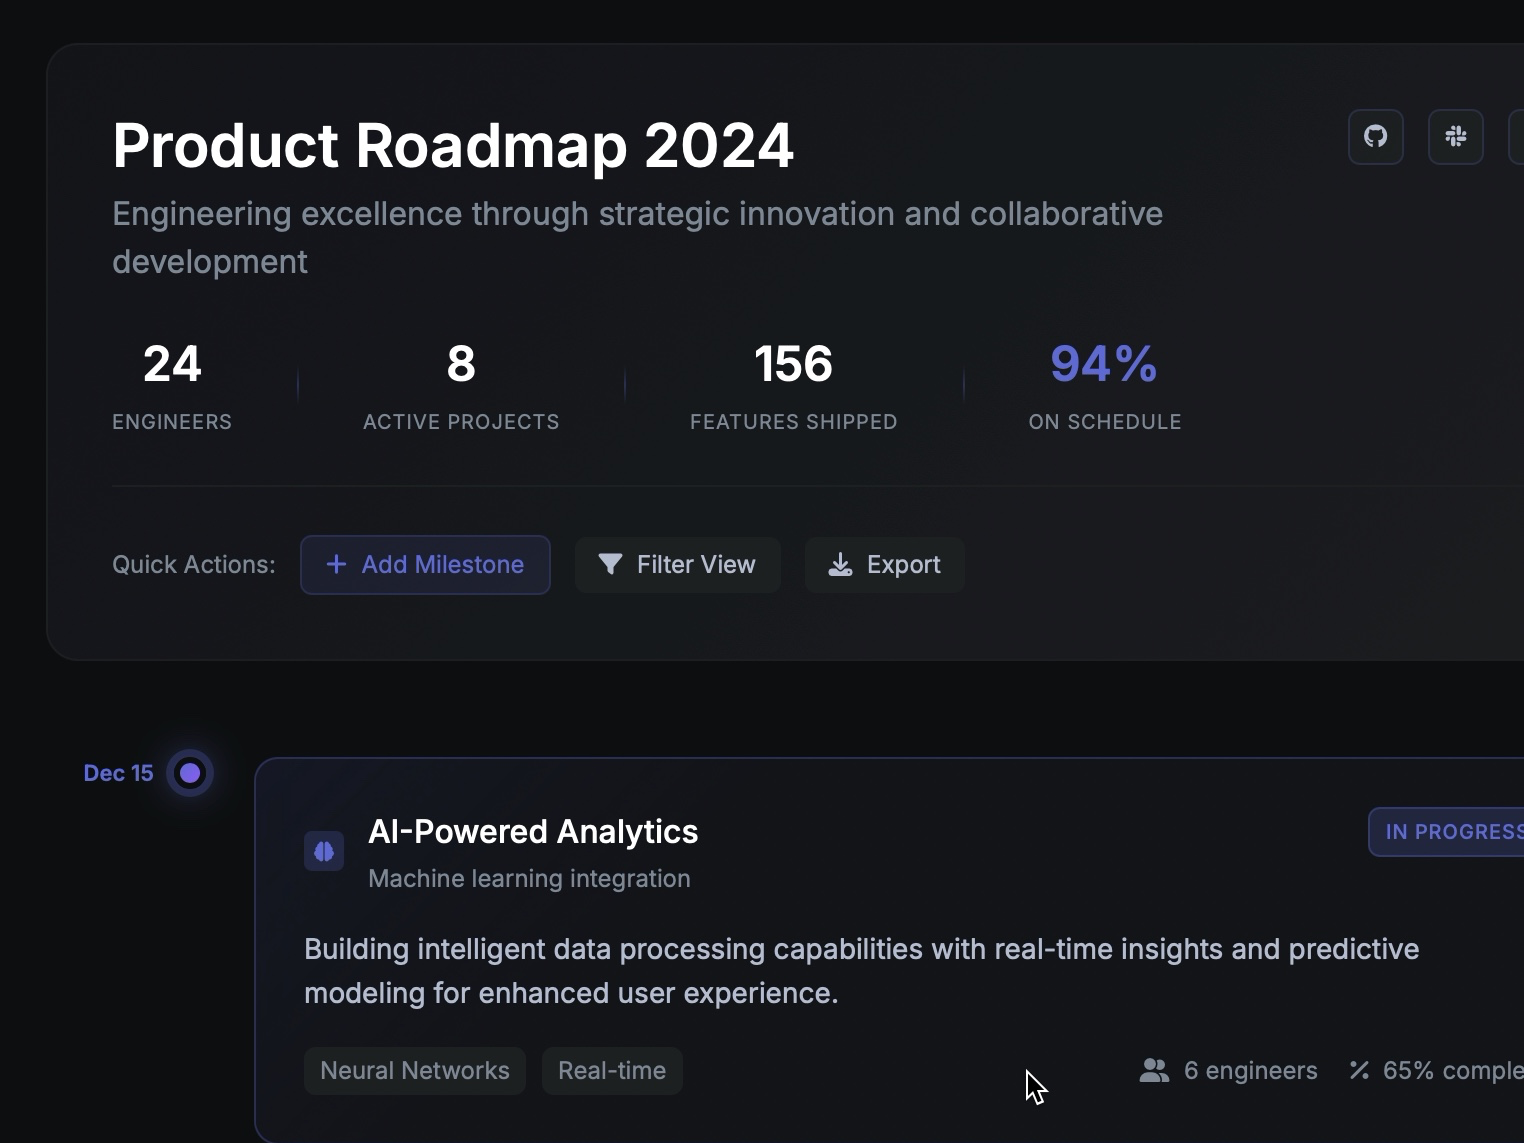Click the Product Roadmap 2024 title
The height and width of the screenshot is (1143, 1524).
pos(453,145)
